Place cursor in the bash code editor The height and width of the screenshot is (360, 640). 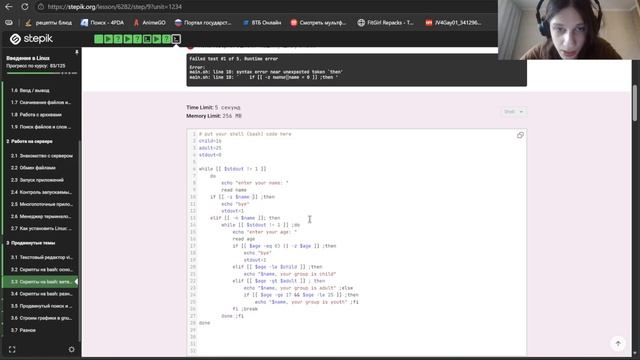tap(356, 243)
